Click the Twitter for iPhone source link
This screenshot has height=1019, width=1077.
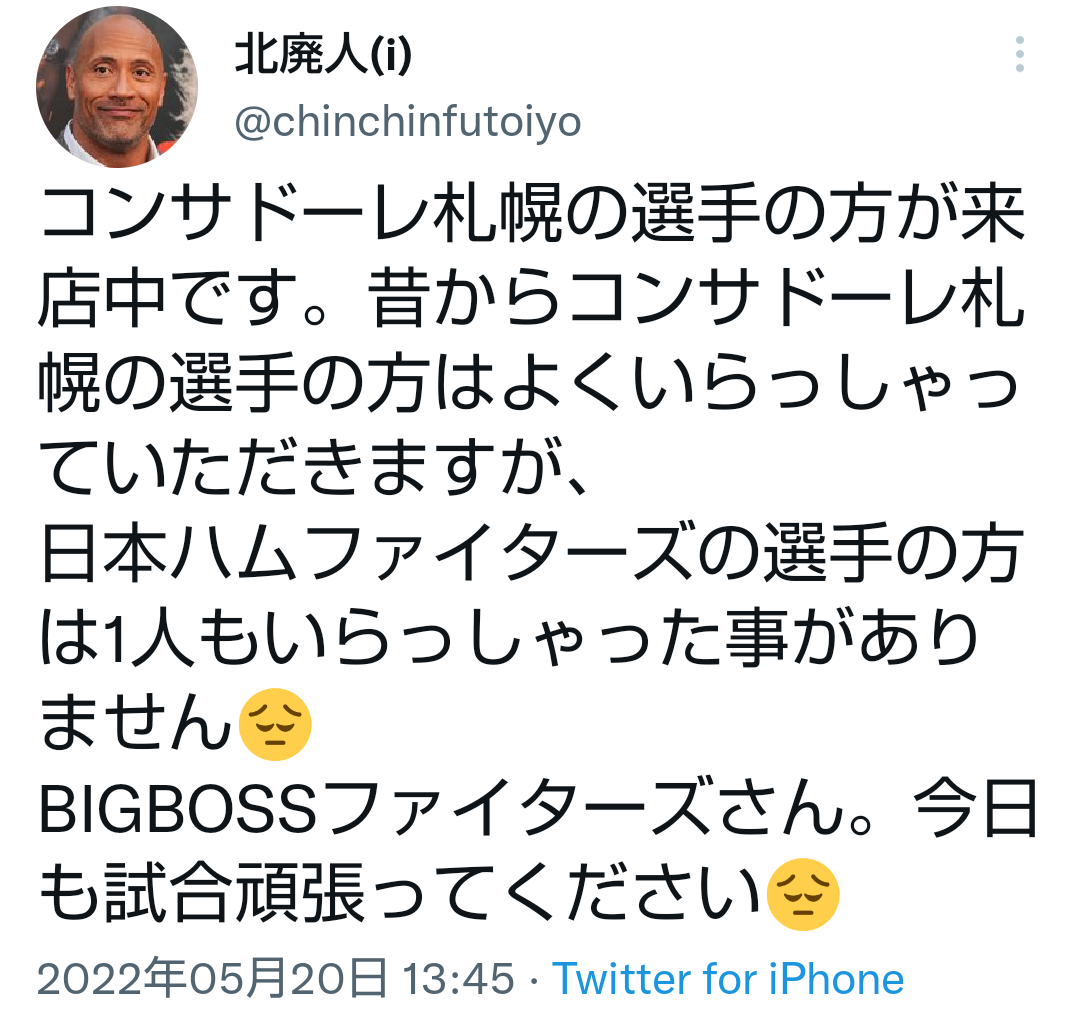[728, 978]
